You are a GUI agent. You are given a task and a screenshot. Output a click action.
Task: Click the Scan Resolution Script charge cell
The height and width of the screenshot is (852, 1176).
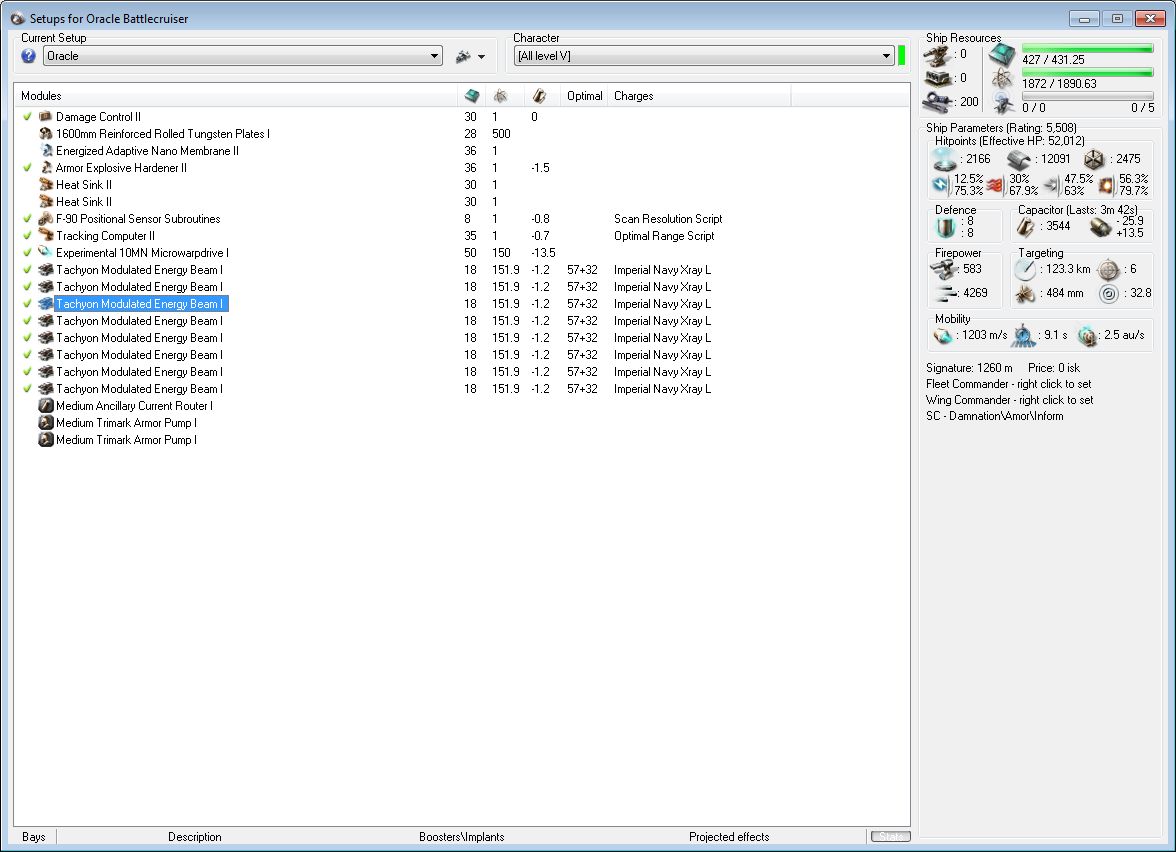[668, 219]
